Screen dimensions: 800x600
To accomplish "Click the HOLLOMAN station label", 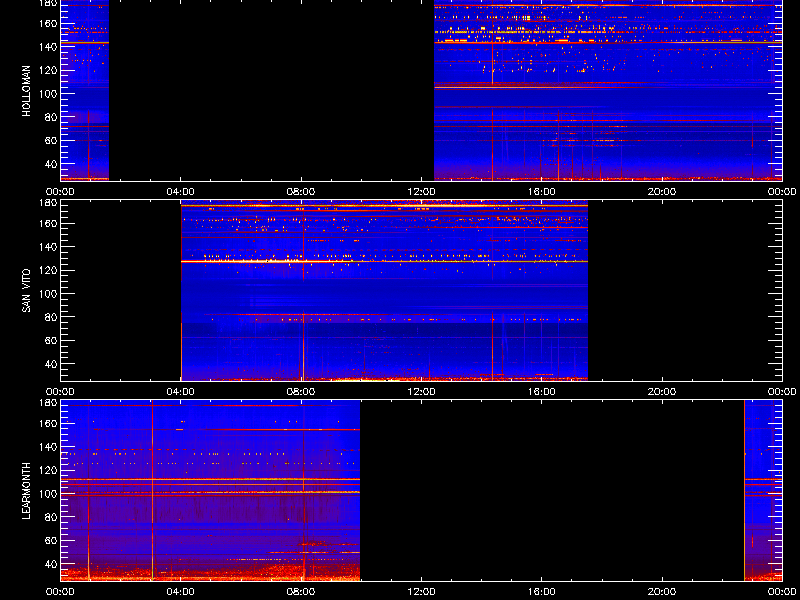I will coord(27,91).
